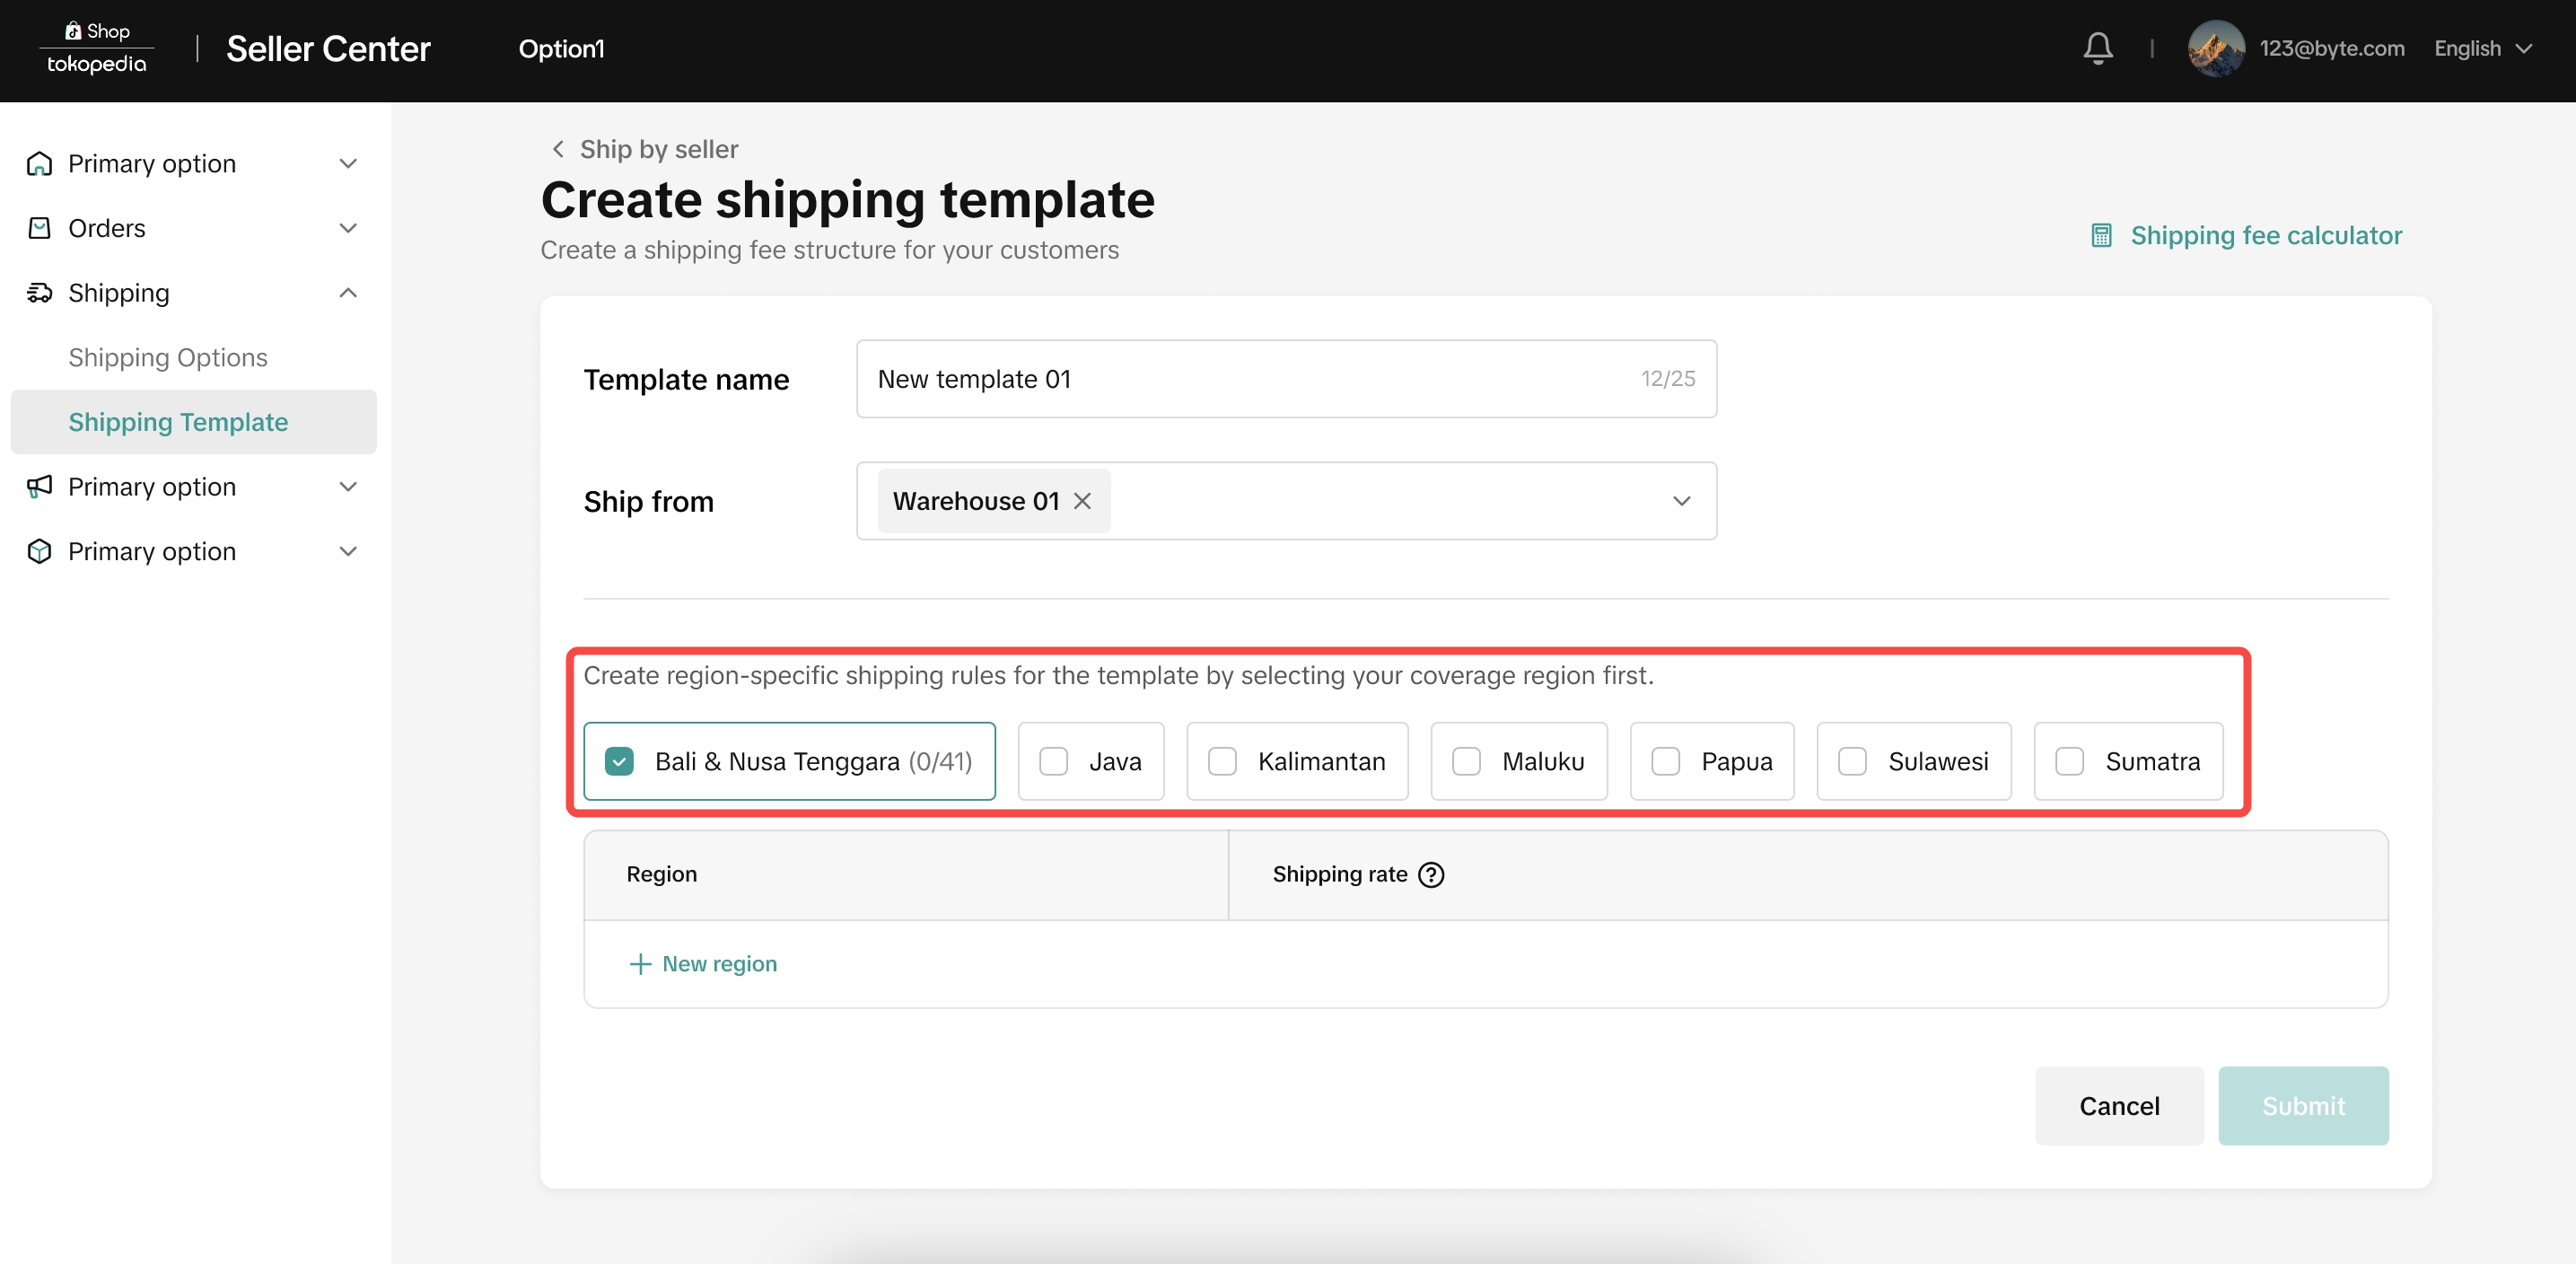The width and height of the screenshot is (2576, 1264).
Task: Click the user profile avatar
Action: pos(2215,48)
